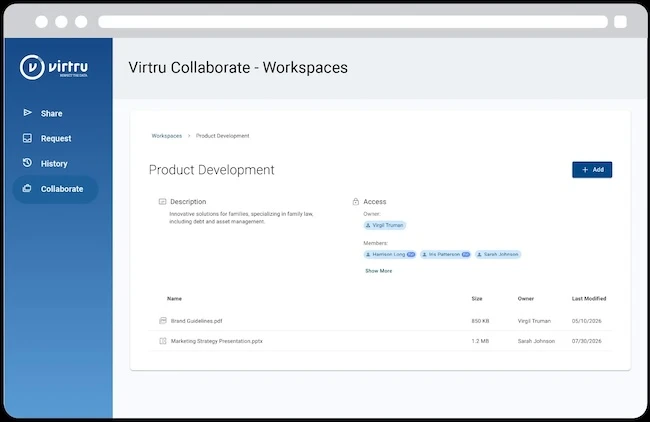Select the Collaborate menu item
The height and width of the screenshot is (422, 650).
click(56, 189)
